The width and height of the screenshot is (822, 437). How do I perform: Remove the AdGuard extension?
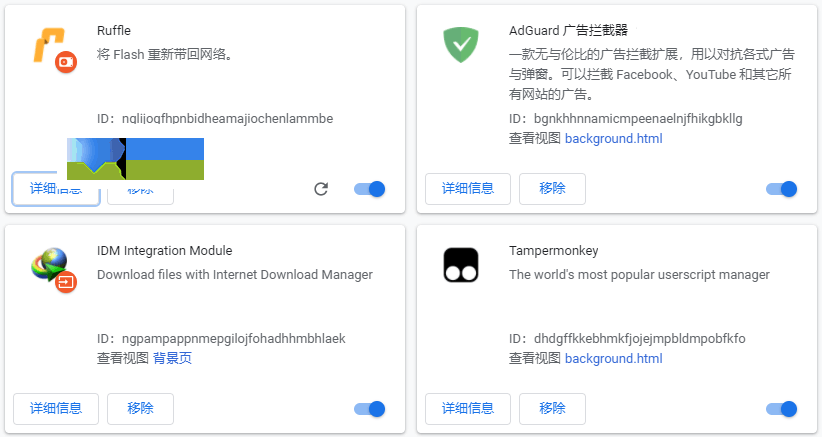pyautogui.click(x=552, y=189)
